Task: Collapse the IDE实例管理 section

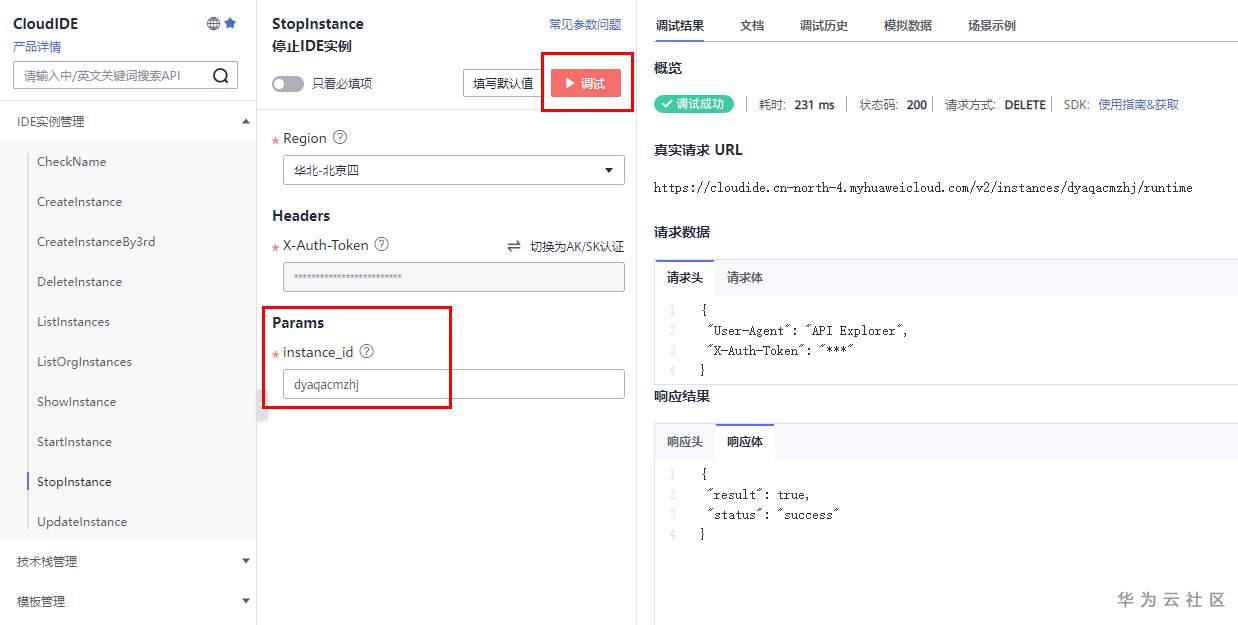Action: tap(128, 121)
